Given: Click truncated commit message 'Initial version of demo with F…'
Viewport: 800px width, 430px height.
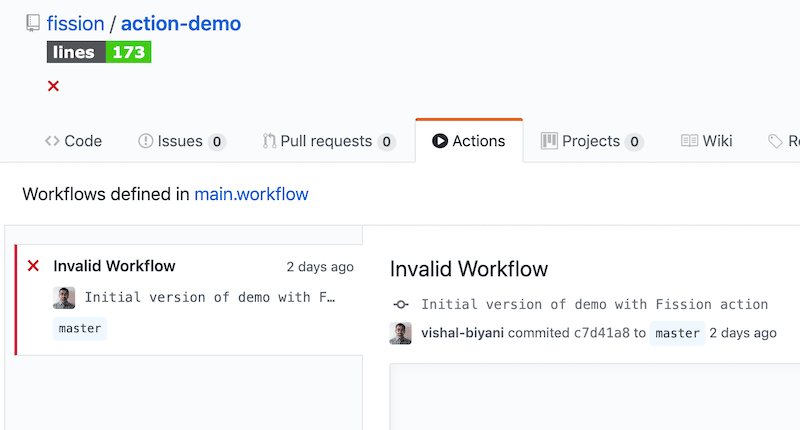Looking at the screenshot, I should tap(210, 297).
